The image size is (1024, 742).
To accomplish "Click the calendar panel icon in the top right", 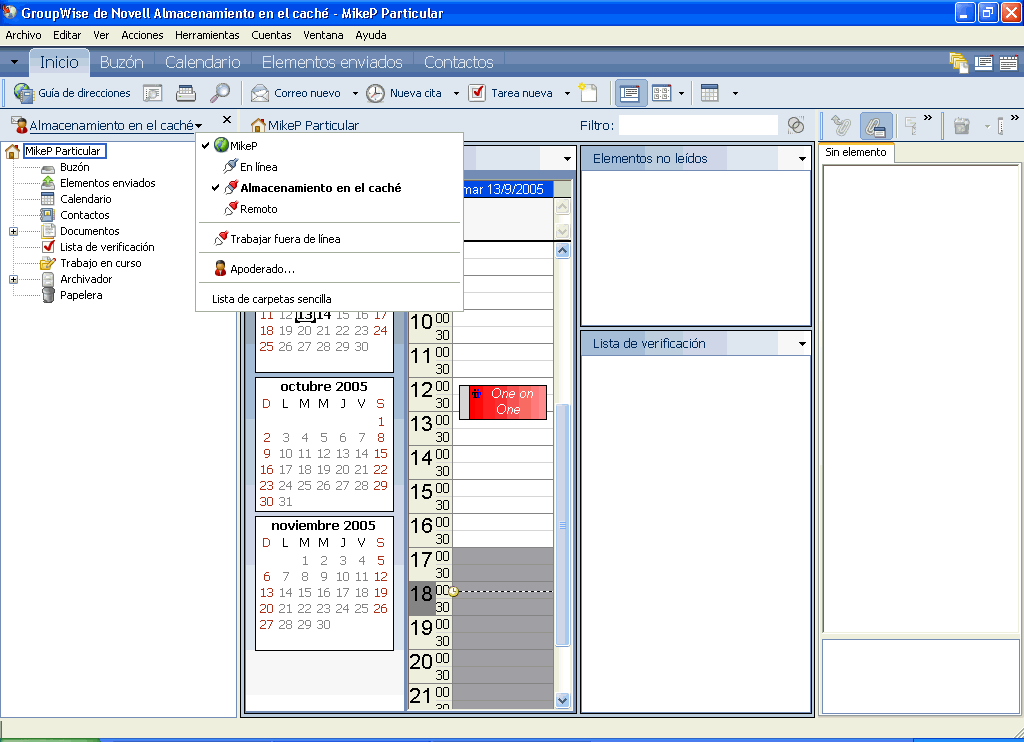I will [1008, 63].
